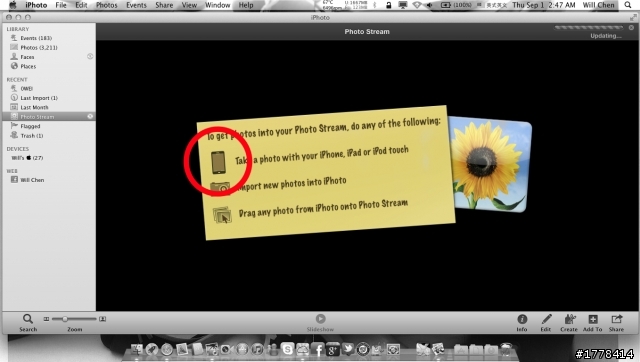Image resolution: width=640 pixels, height=362 pixels.
Task: Enter full screen using top-right arrows
Action: pyautogui.click(x=633, y=18)
